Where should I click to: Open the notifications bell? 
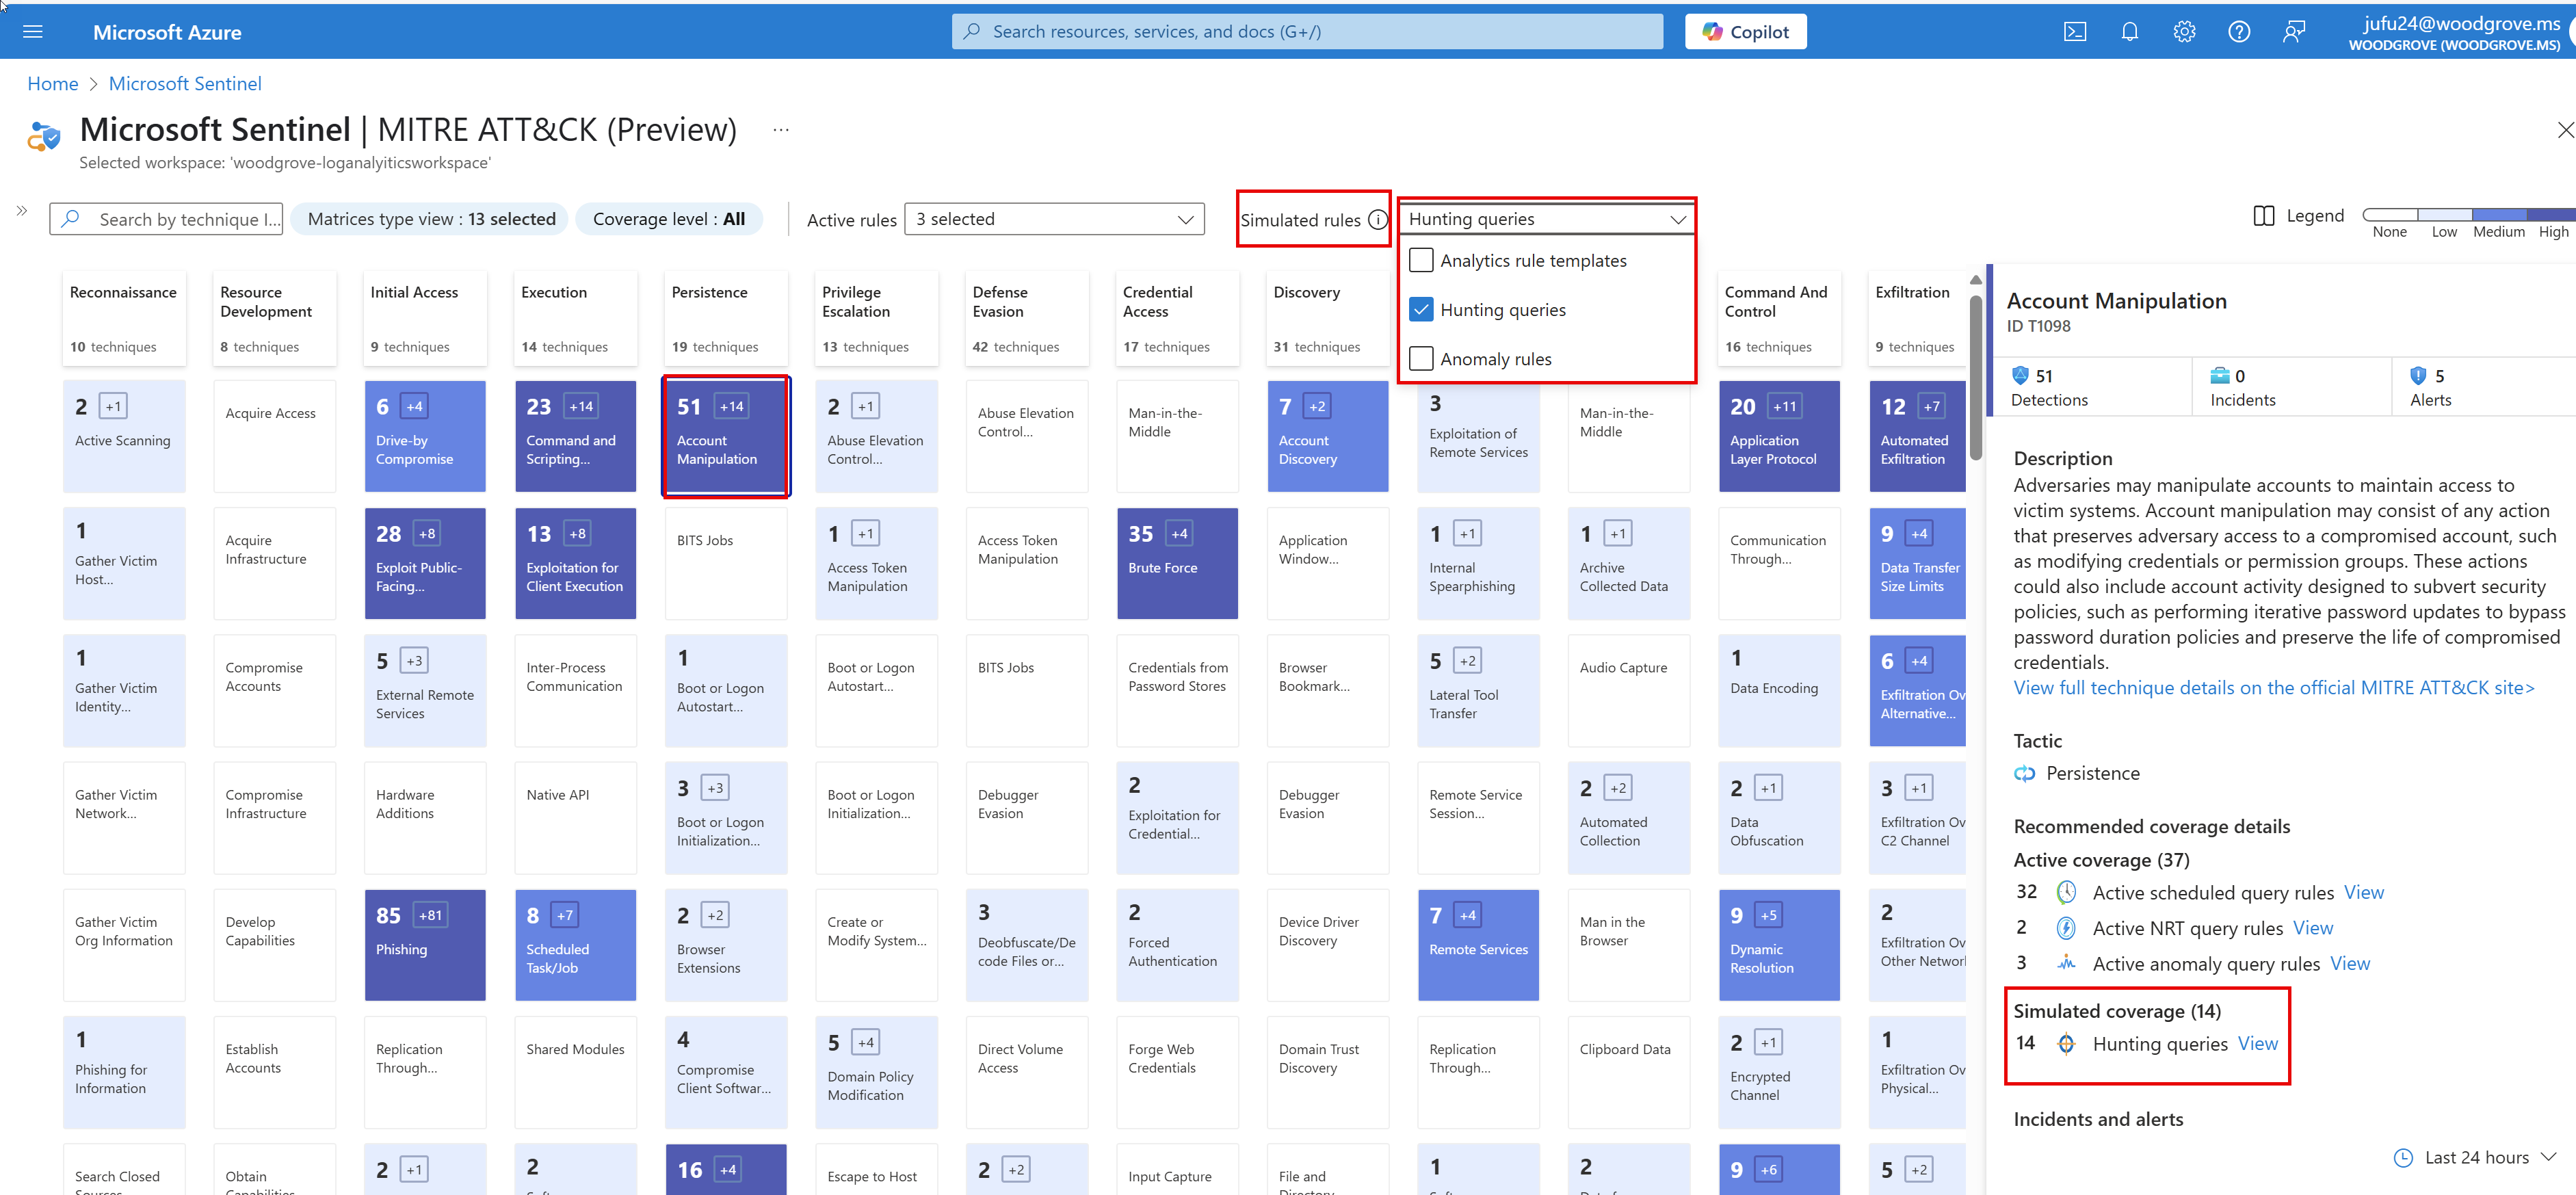pyautogui.click(x=2129, y=32)
